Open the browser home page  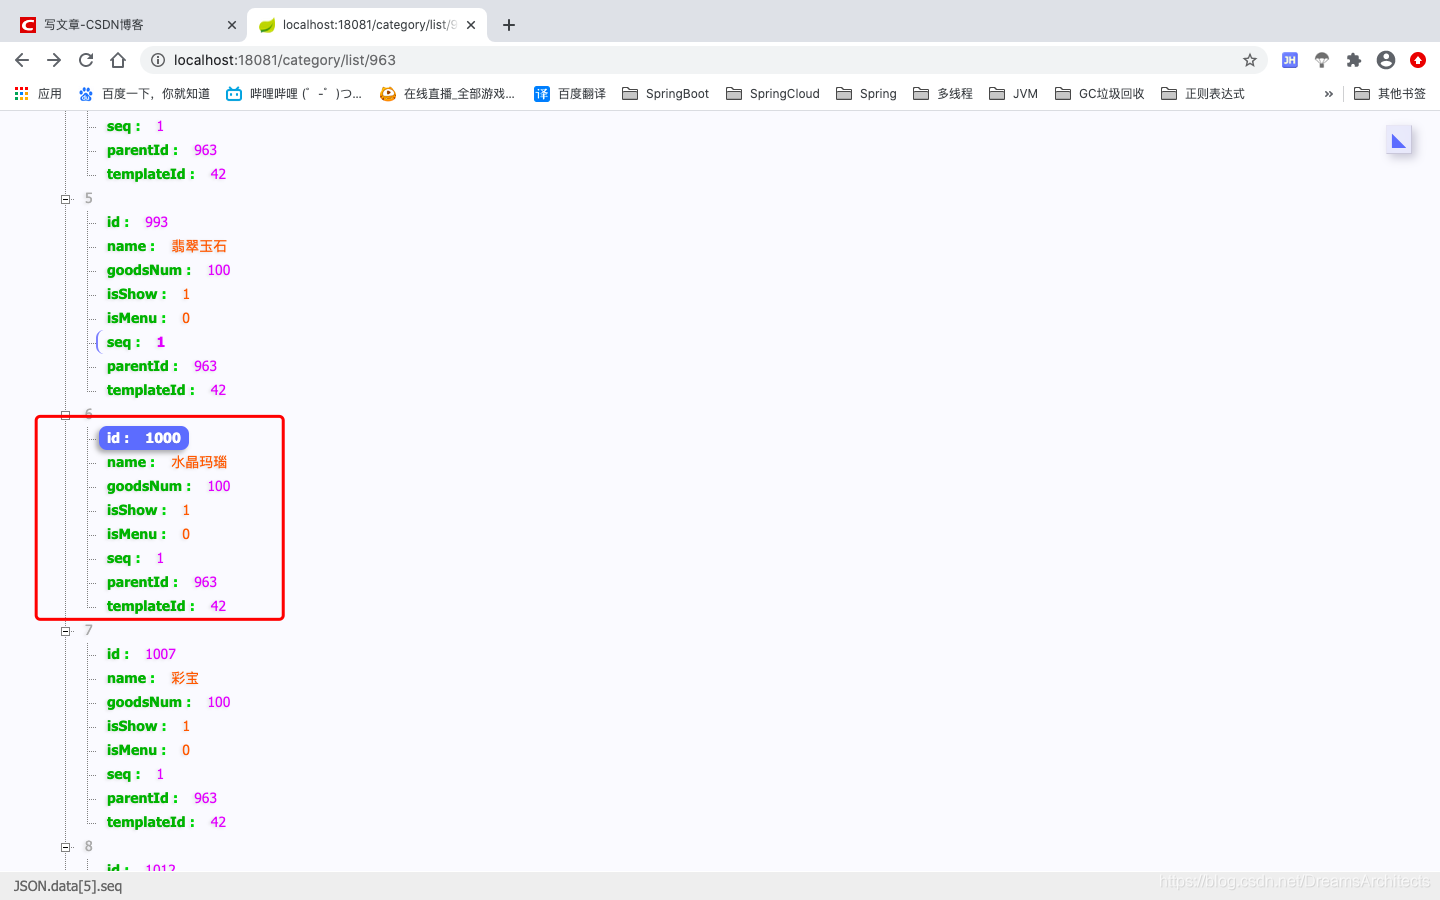click(118, 60)
